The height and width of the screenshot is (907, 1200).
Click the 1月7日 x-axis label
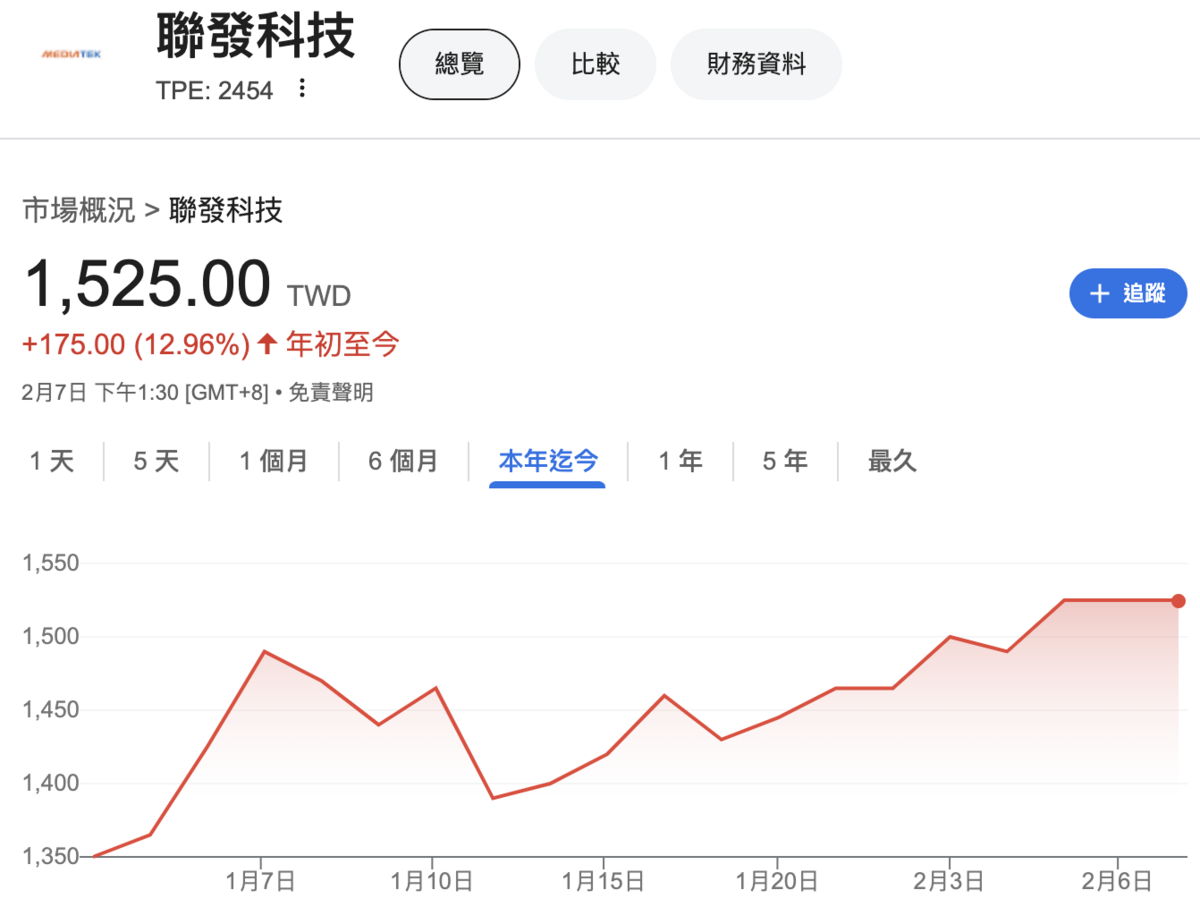261,881
